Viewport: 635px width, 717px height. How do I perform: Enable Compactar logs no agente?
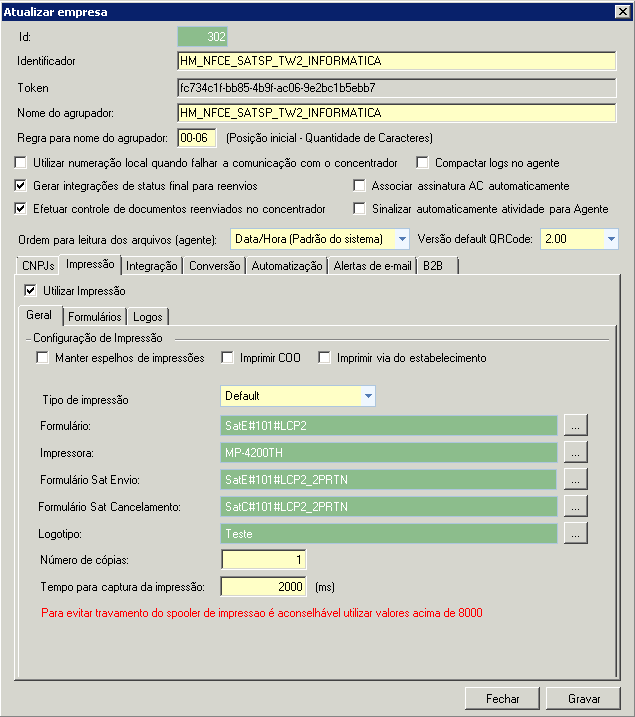coord(423,163)
